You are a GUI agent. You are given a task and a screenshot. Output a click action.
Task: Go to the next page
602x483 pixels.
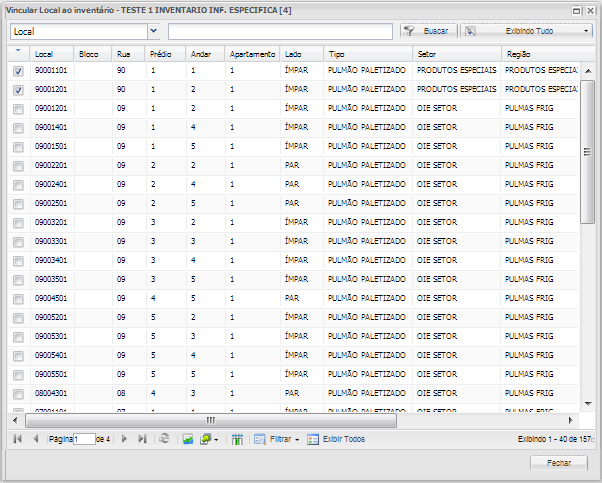pyautogui.click(x=124, y=439)
